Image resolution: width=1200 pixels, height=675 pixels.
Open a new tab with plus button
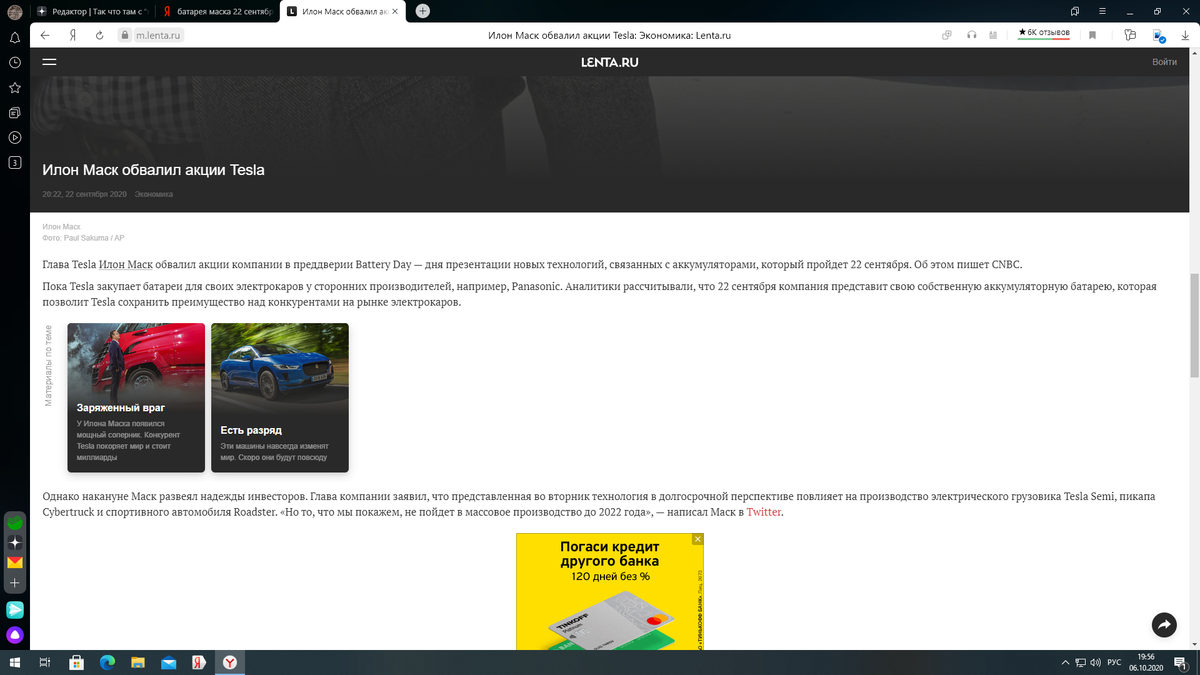tap(422, 11)
